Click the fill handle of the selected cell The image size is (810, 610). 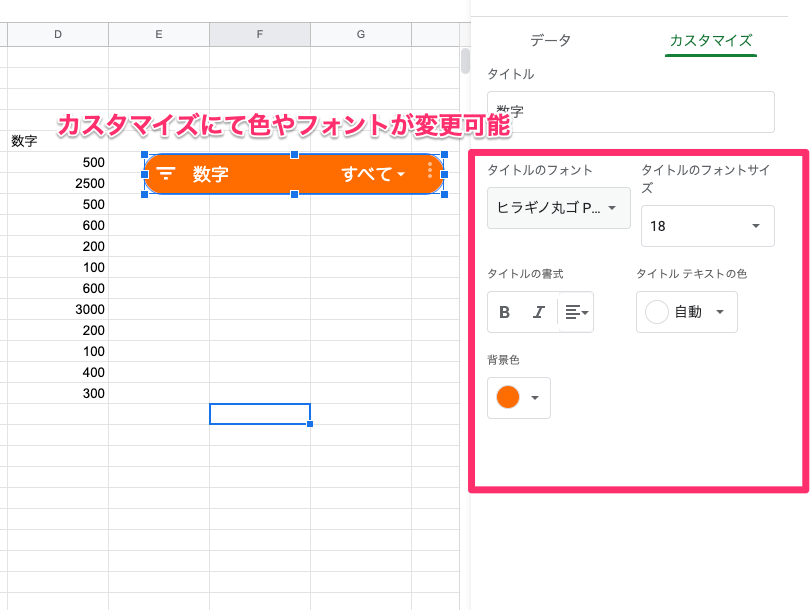click(310, 424)
